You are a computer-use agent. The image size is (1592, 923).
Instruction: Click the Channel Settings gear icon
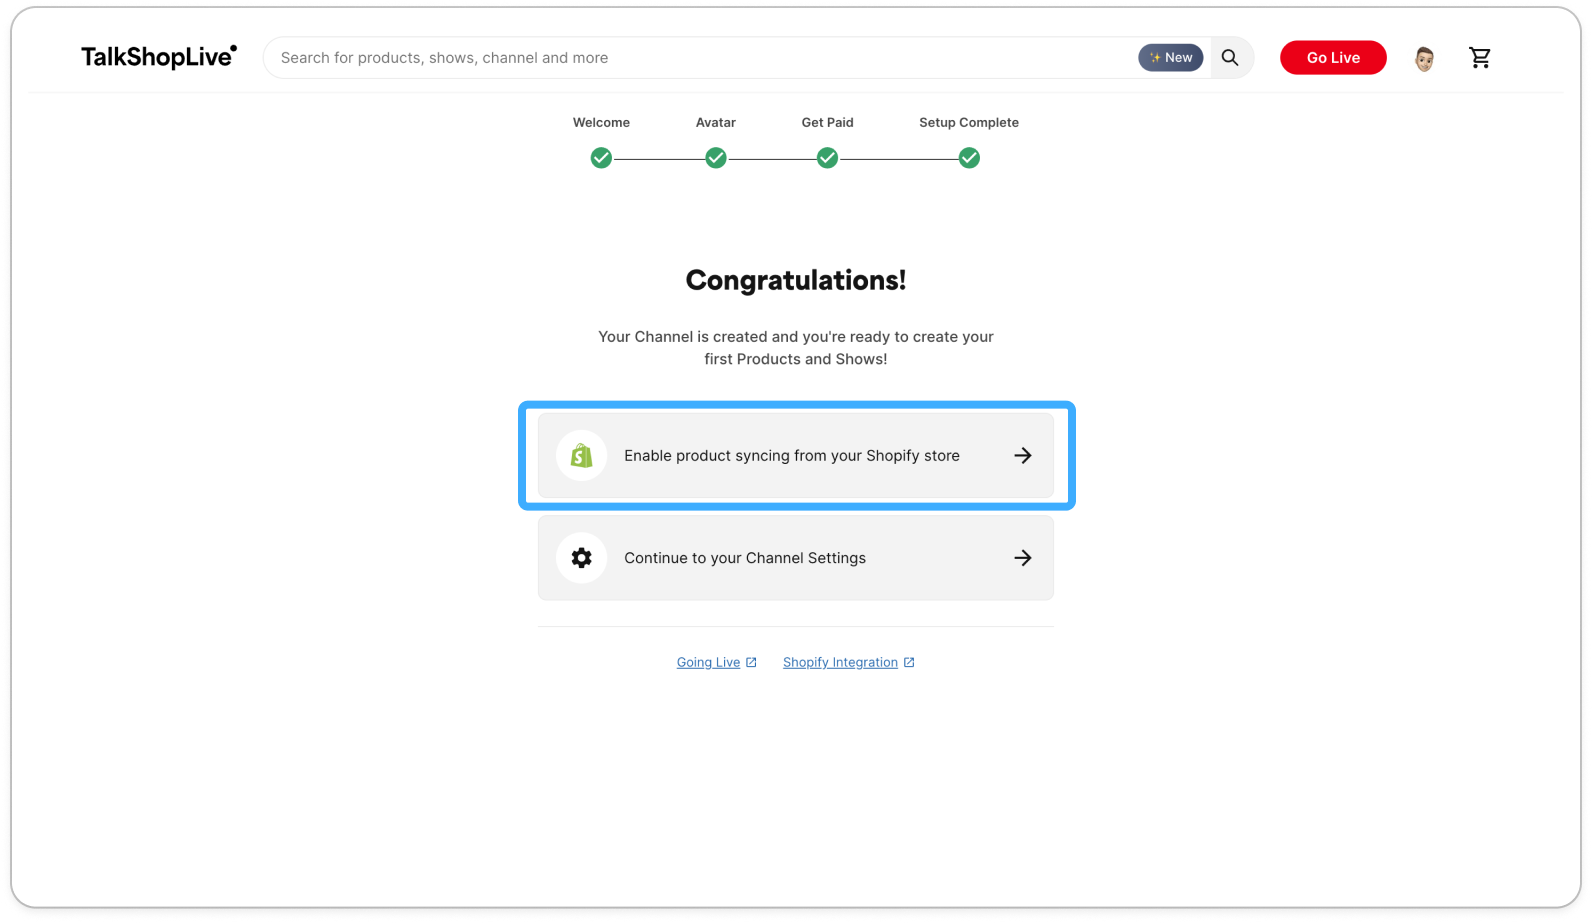tap(582, 558)
